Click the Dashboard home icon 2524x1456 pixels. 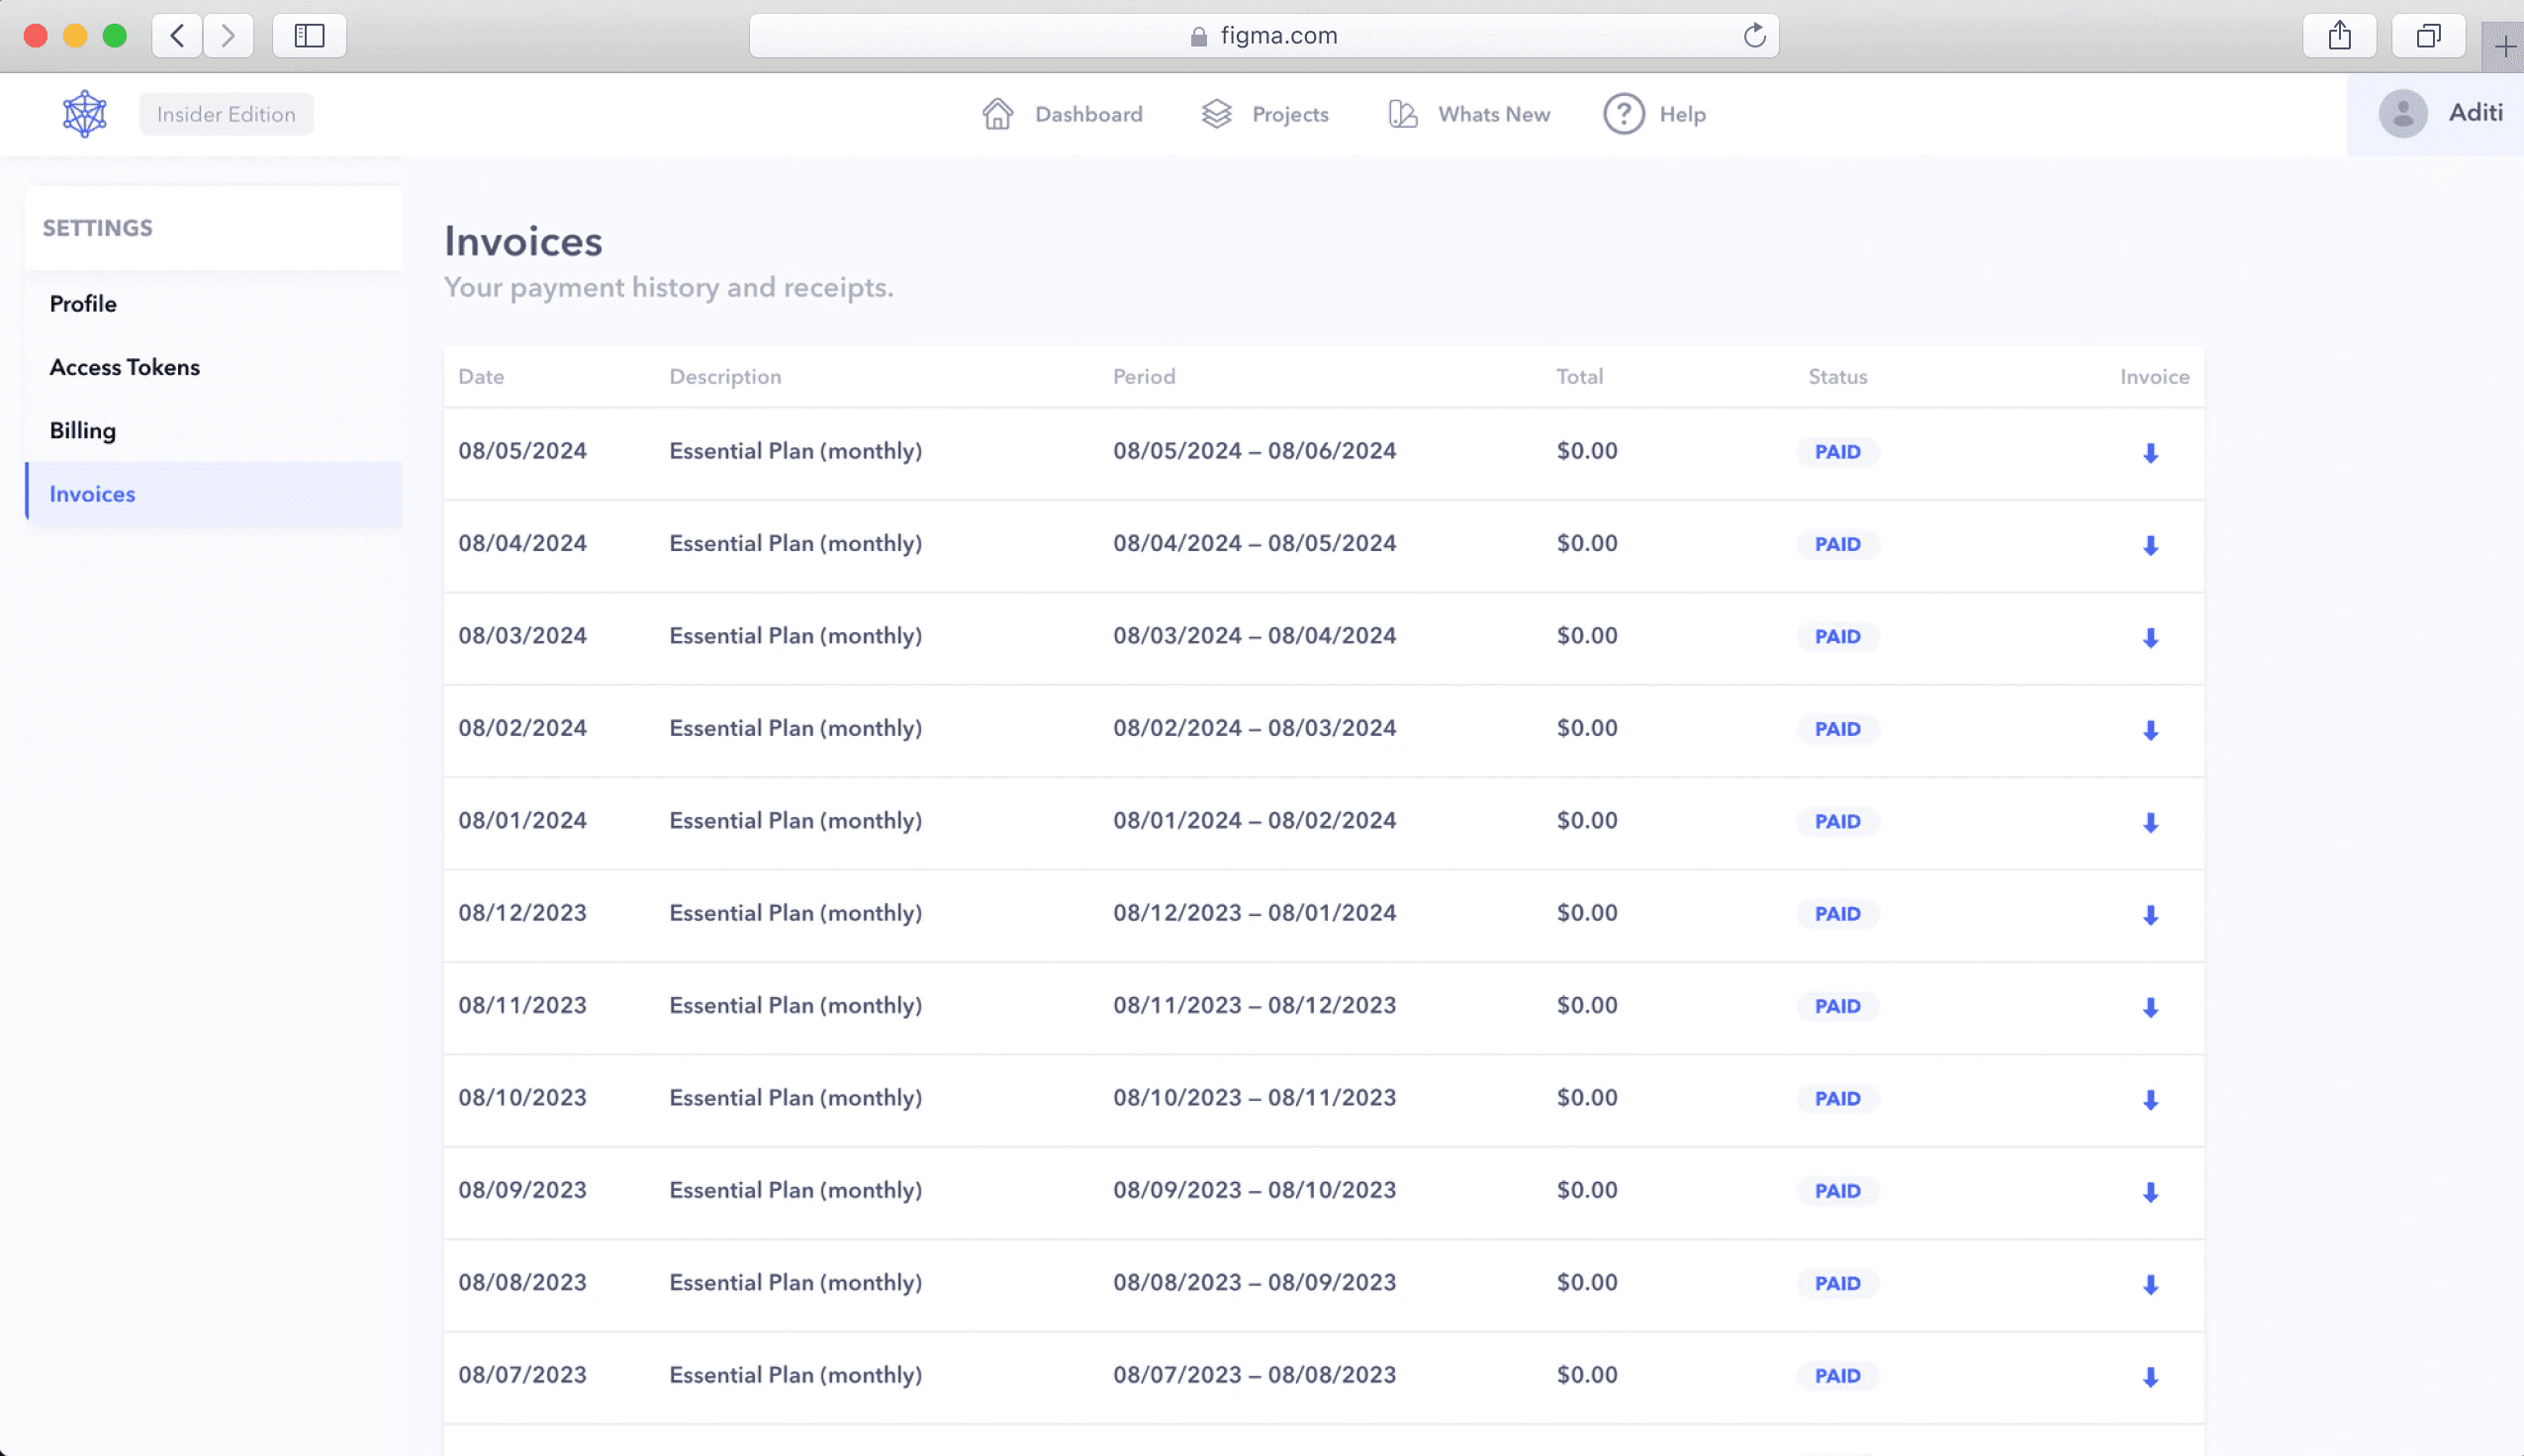[997, 114]
